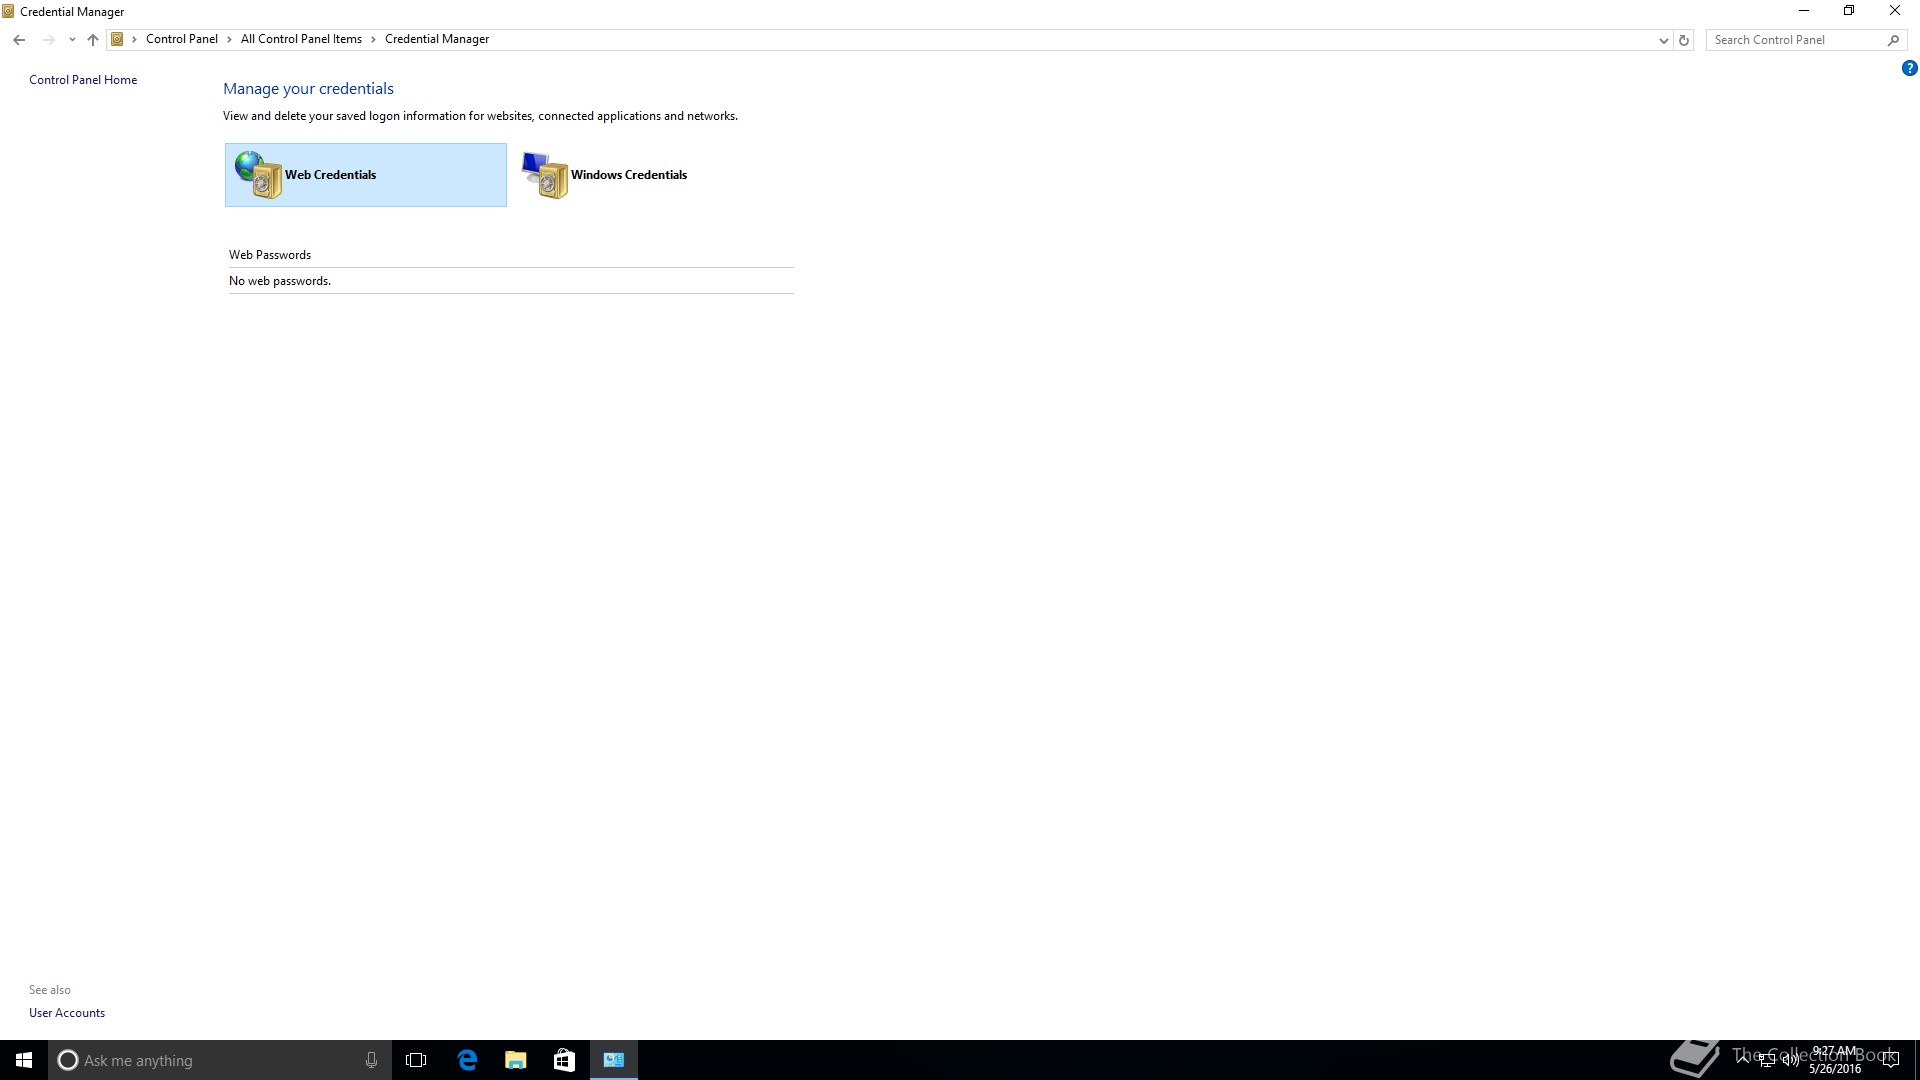Screen dimensions: 1920x1080
Task: Click the blue Help question mark icon
Action: point(1909,69)
